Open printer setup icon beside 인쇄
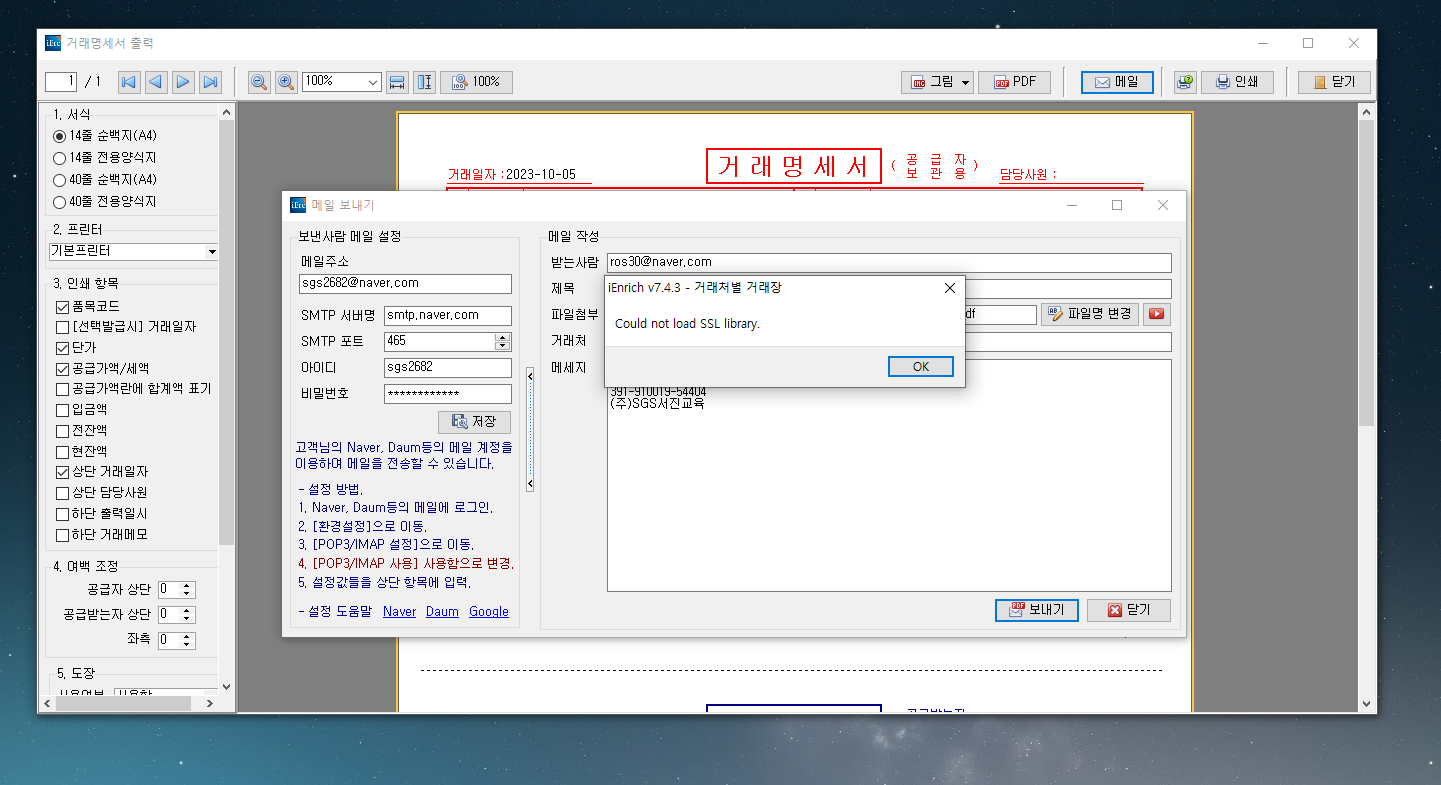 (1185, 82)
